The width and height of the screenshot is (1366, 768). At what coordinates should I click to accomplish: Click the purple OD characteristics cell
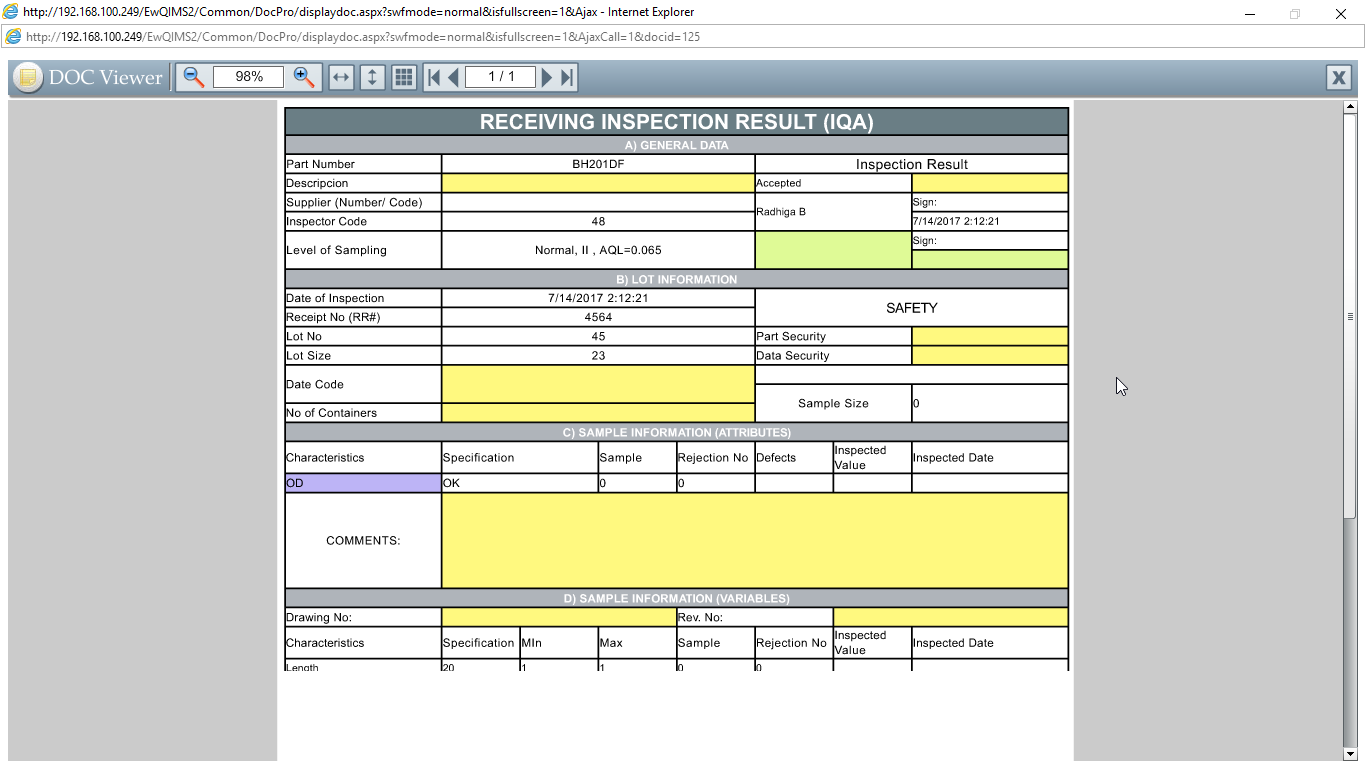pos(363,483)
